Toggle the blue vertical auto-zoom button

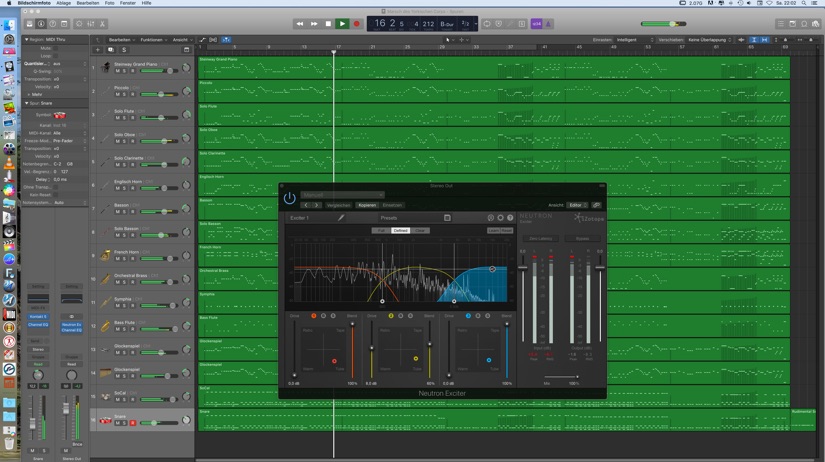[x=753, y=39]
